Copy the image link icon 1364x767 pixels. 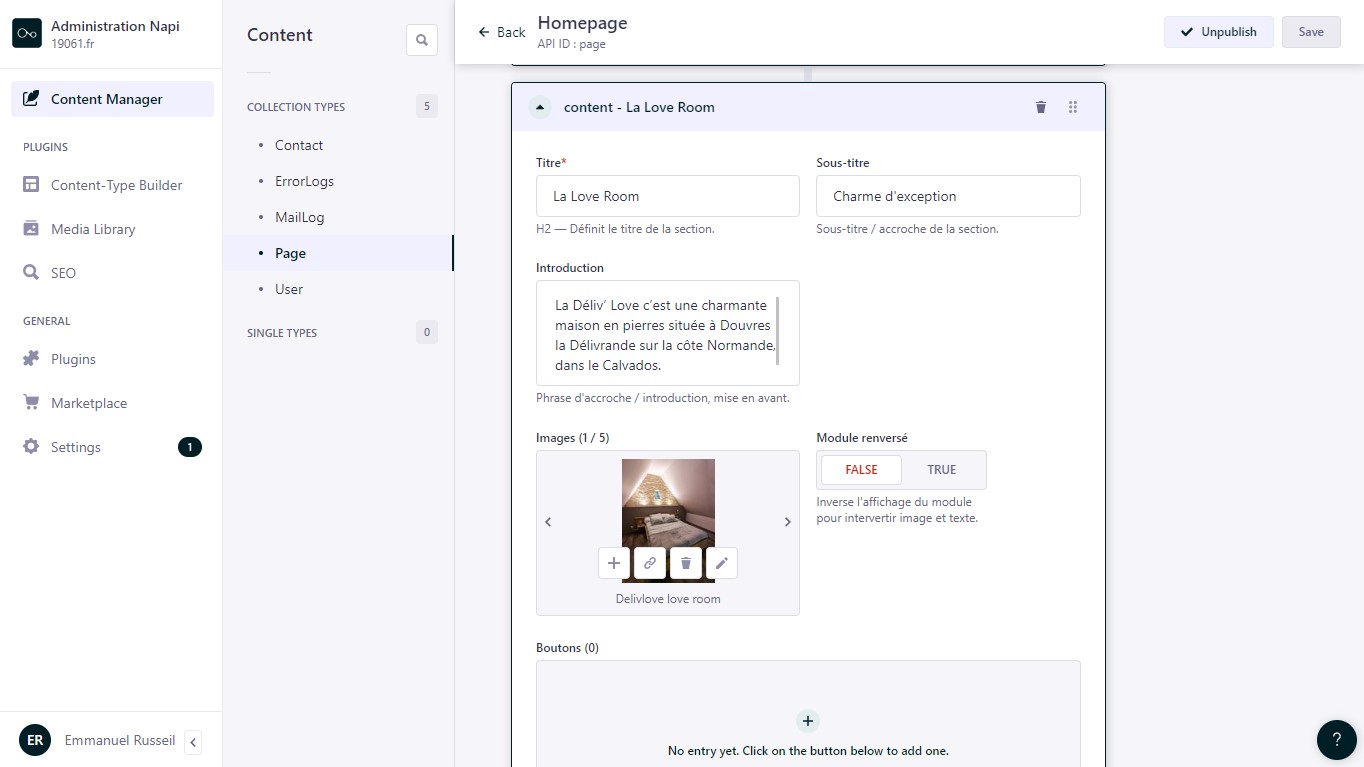649,563
